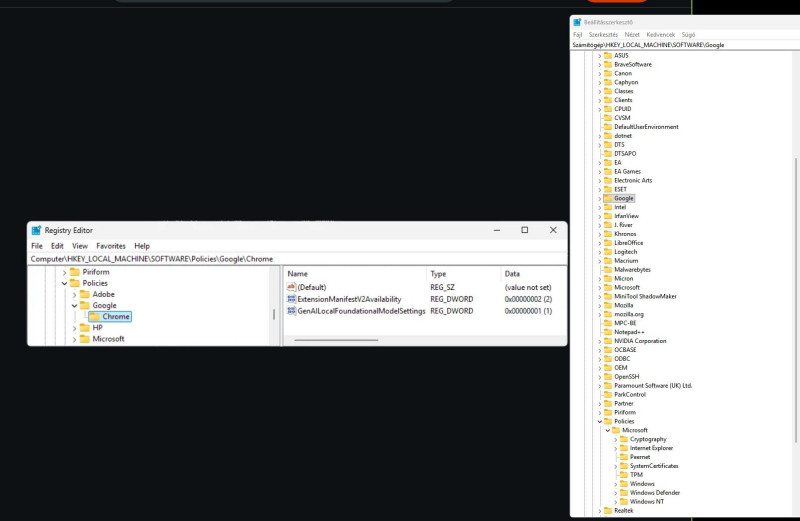The image size is (800, 521).
Task: Click the Piriform folder icon in left tree
Action: click(x=75, y=272)
